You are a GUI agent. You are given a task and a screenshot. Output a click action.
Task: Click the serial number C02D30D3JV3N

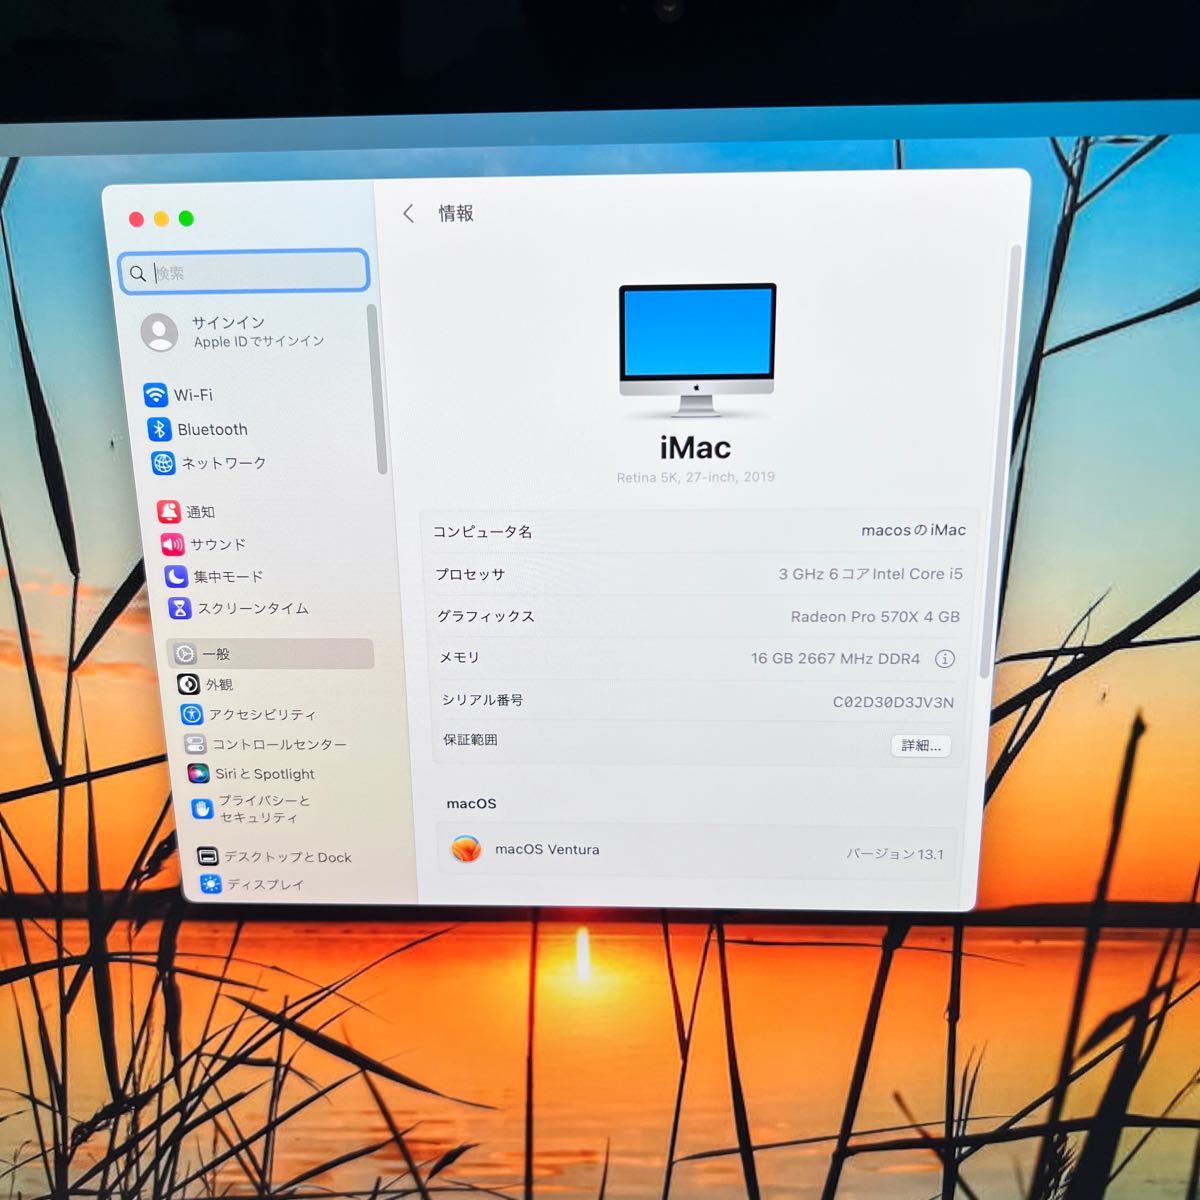pyautogui.click(x=893, y=702)
